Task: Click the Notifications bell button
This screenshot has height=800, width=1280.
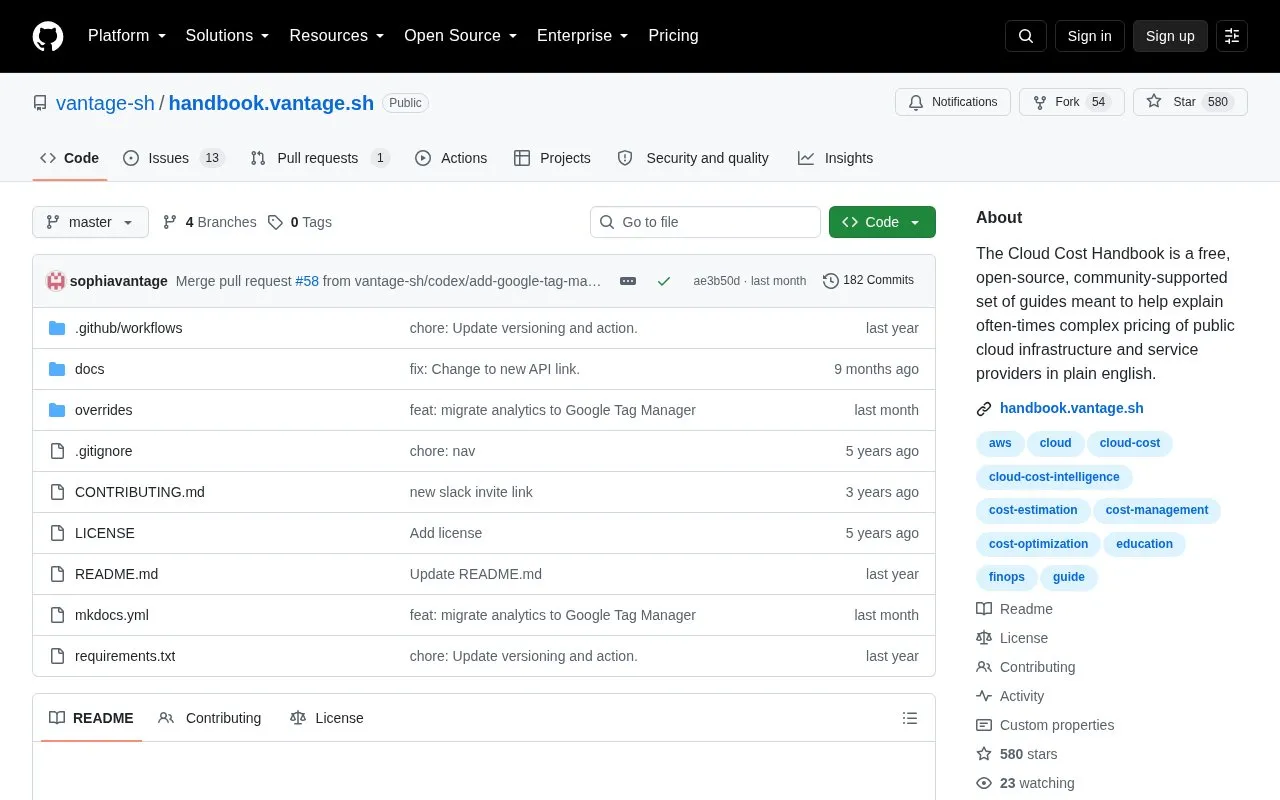Action: tap(953, 102)
